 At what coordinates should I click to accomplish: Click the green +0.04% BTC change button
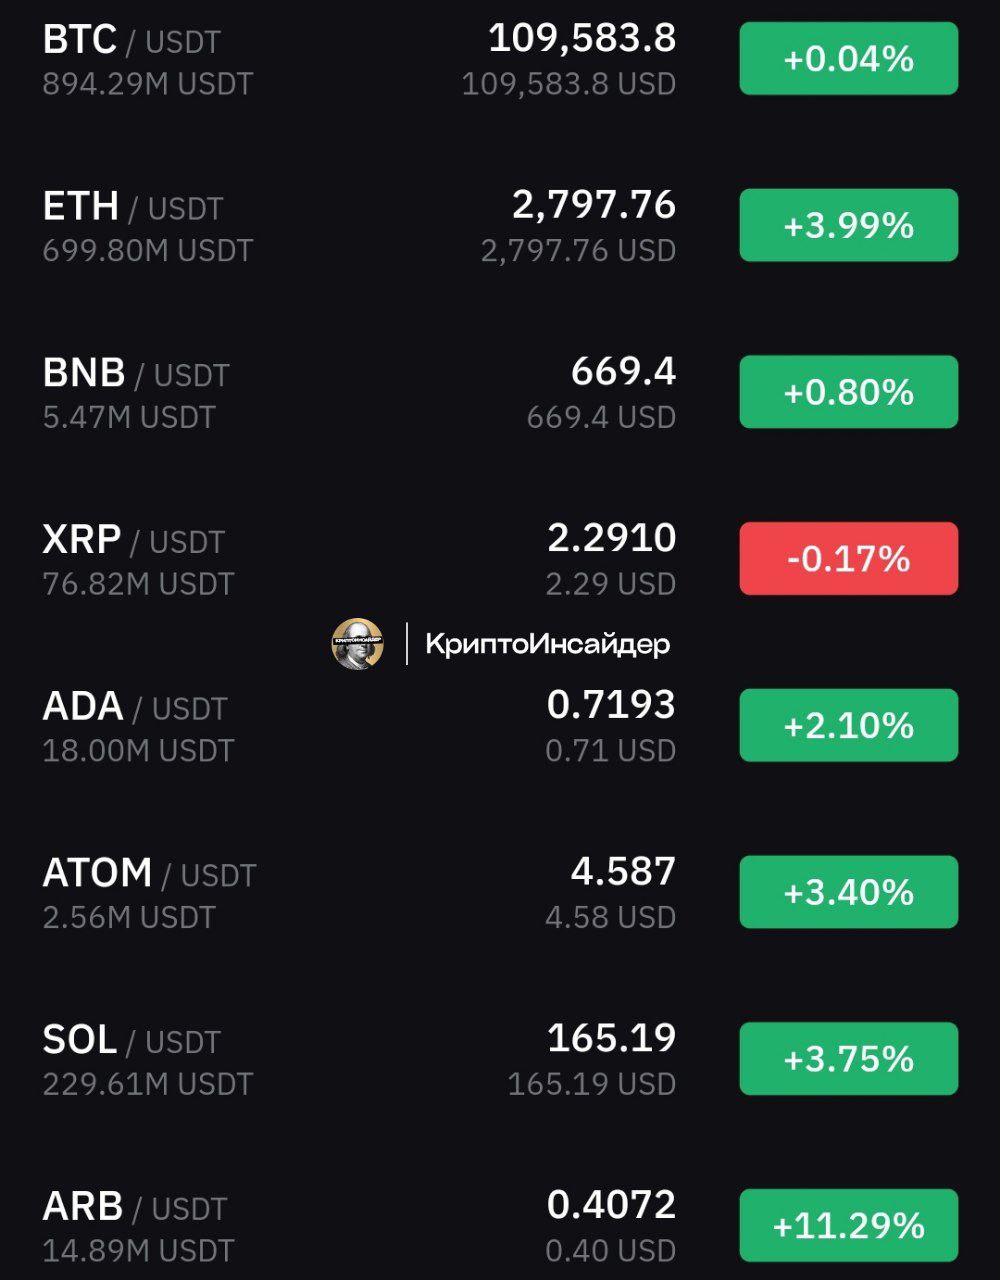[849, 59]
